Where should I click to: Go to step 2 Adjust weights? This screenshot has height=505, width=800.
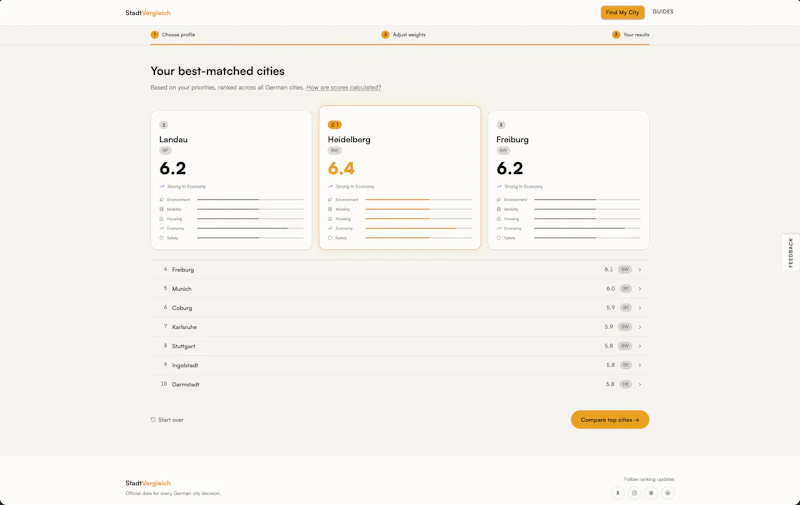click(404, 35)
